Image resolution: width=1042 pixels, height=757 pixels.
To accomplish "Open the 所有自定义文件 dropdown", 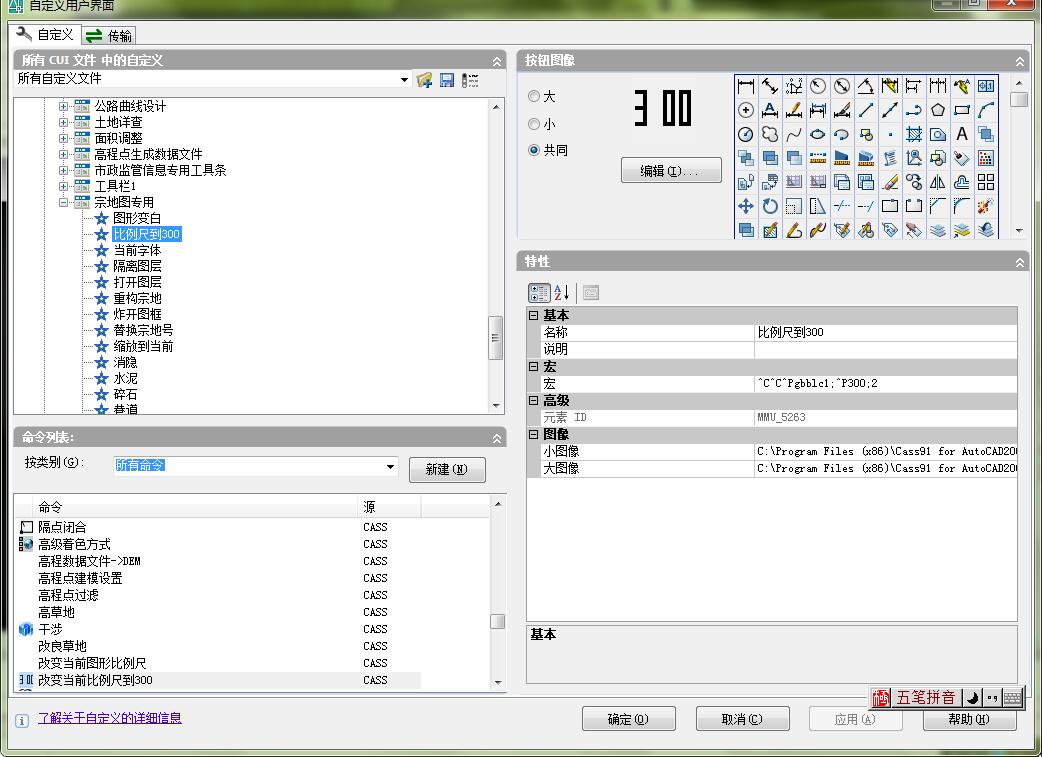I will coord(404,80).
